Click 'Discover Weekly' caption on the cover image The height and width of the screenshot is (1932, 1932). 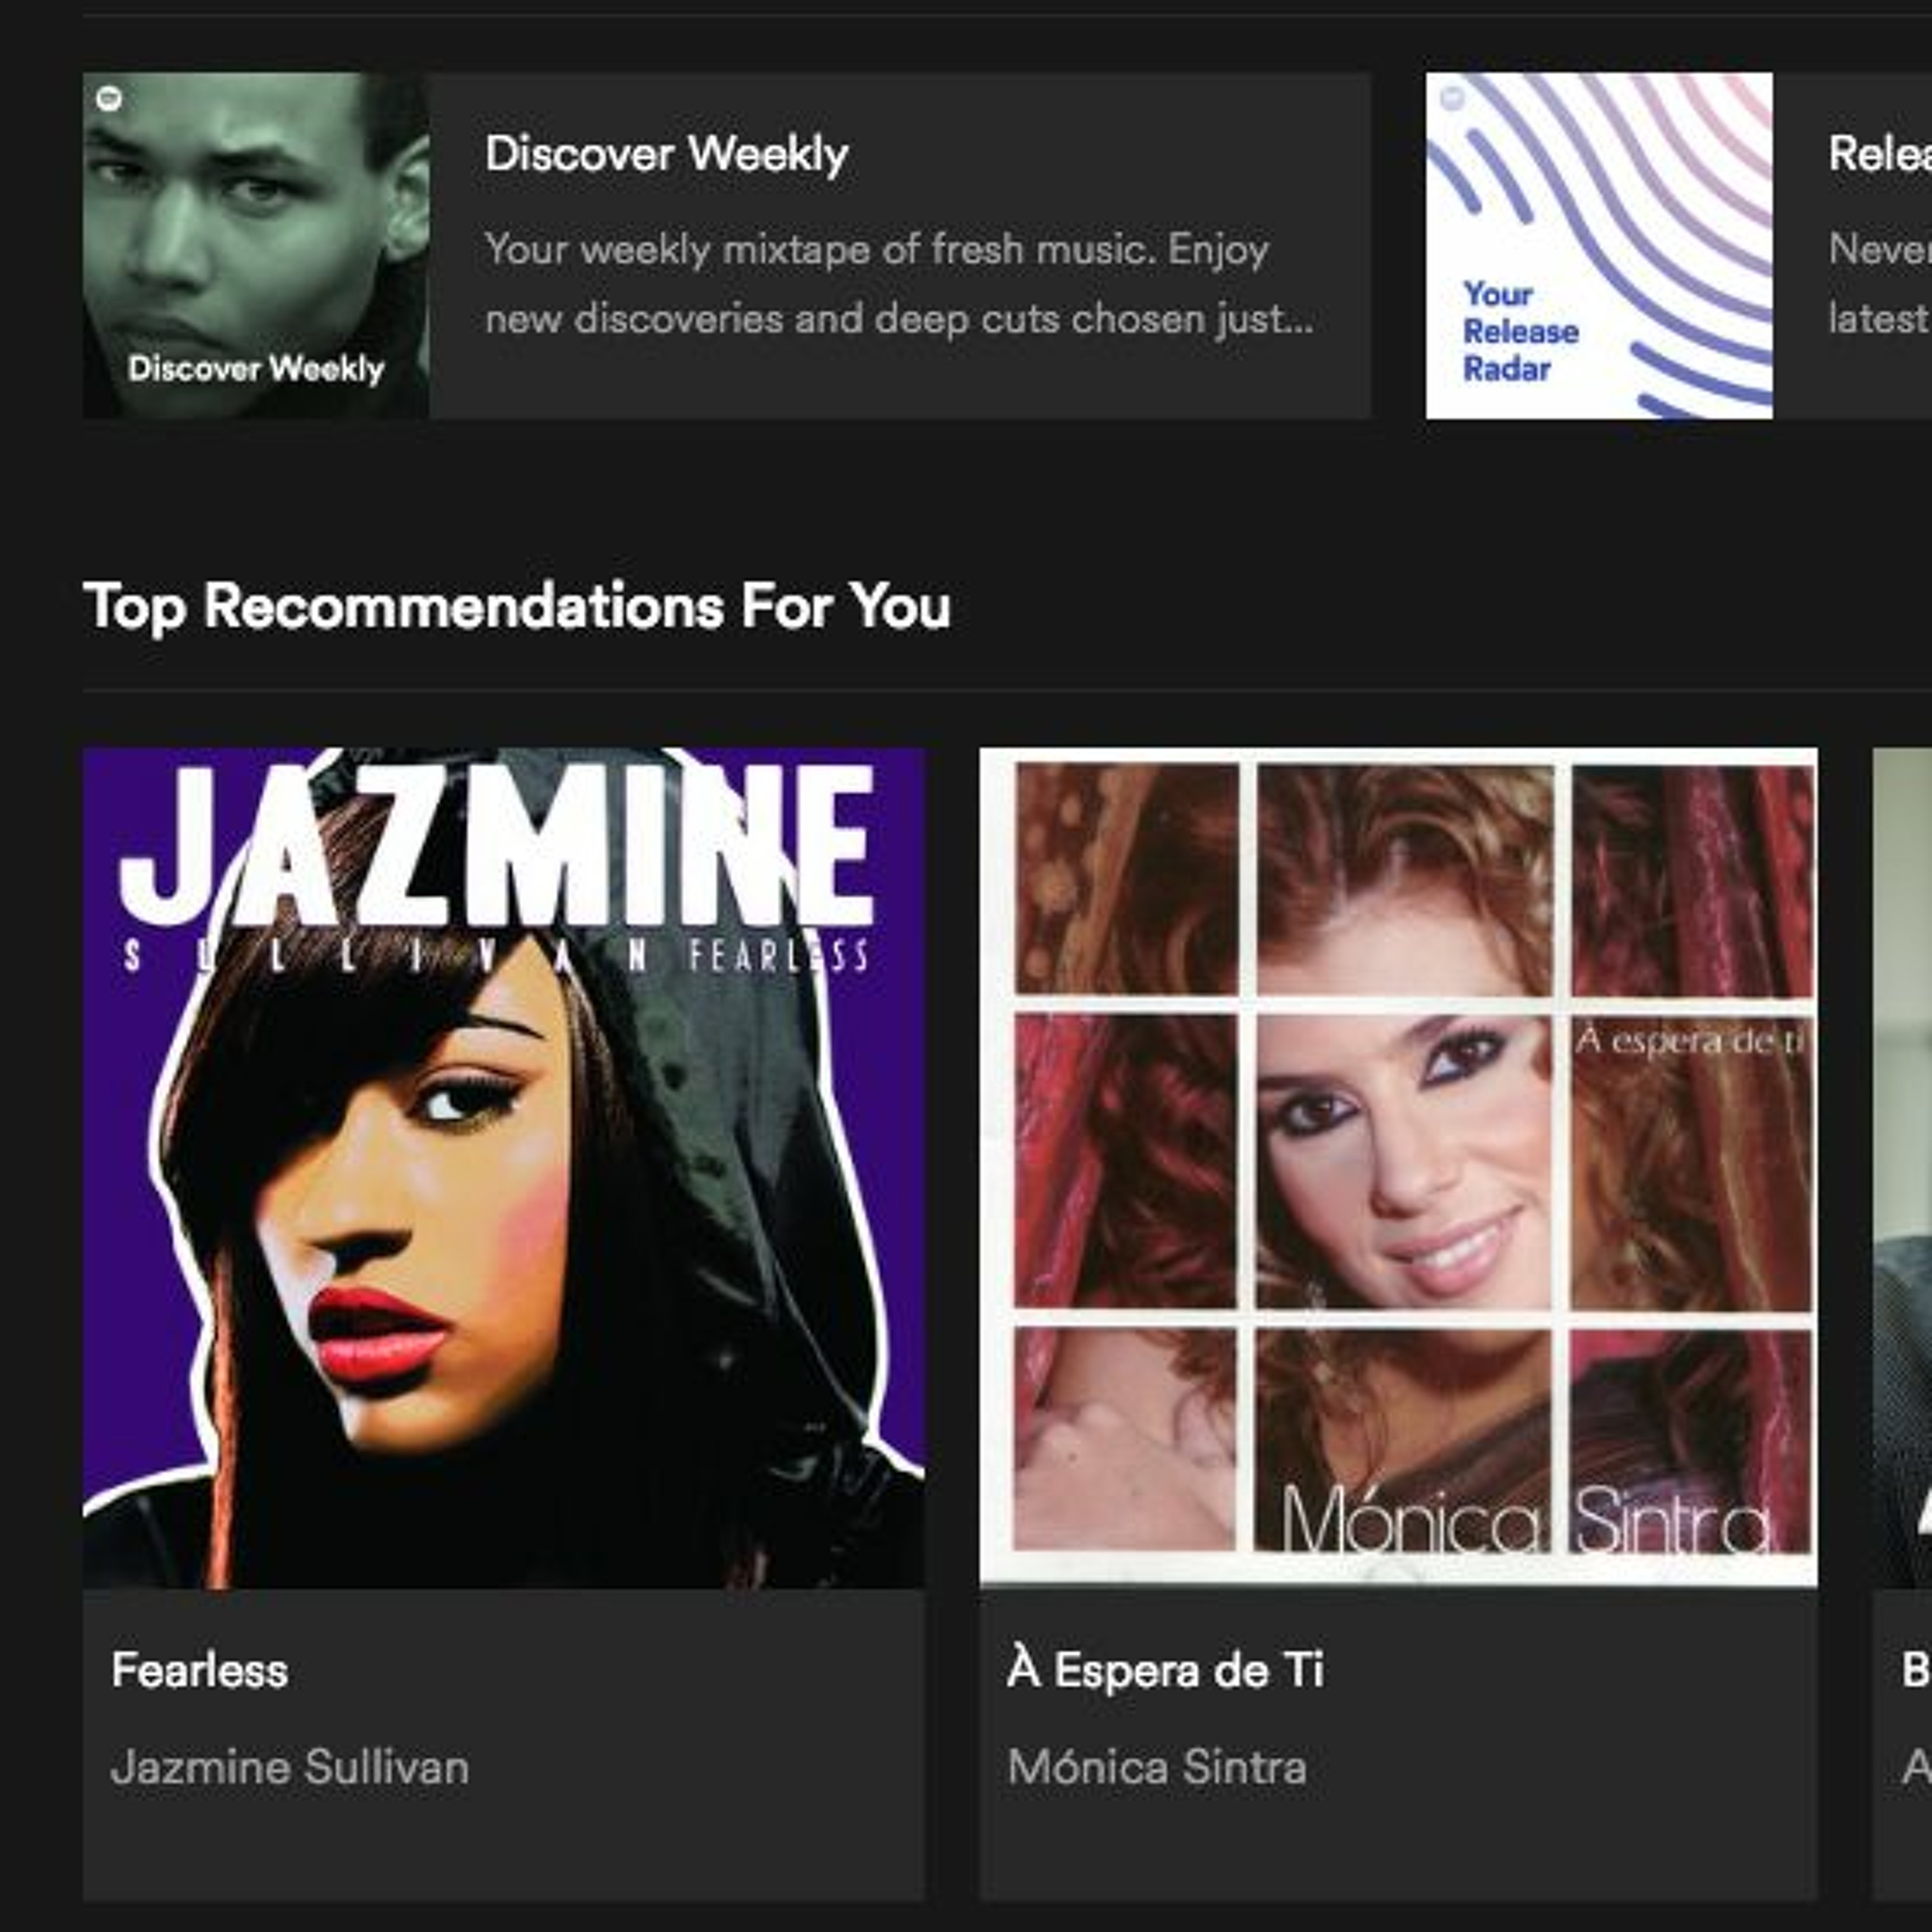coord(256,369)
